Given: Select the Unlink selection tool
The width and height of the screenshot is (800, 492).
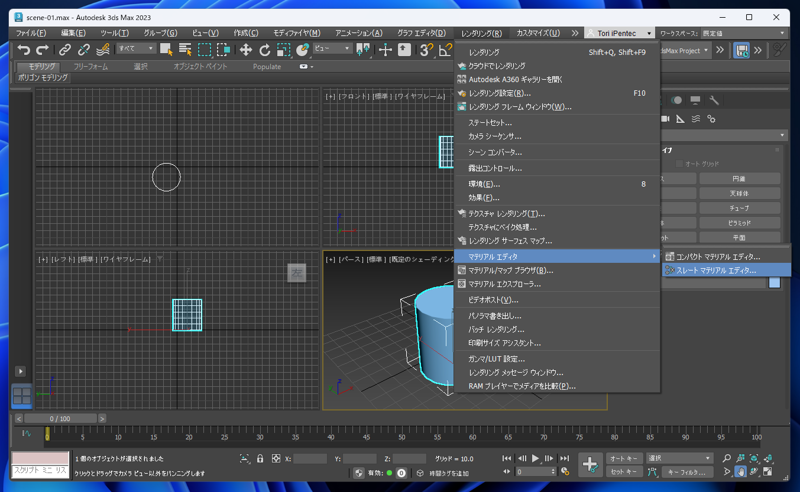Looking at the screenshot, I should 84,50.
